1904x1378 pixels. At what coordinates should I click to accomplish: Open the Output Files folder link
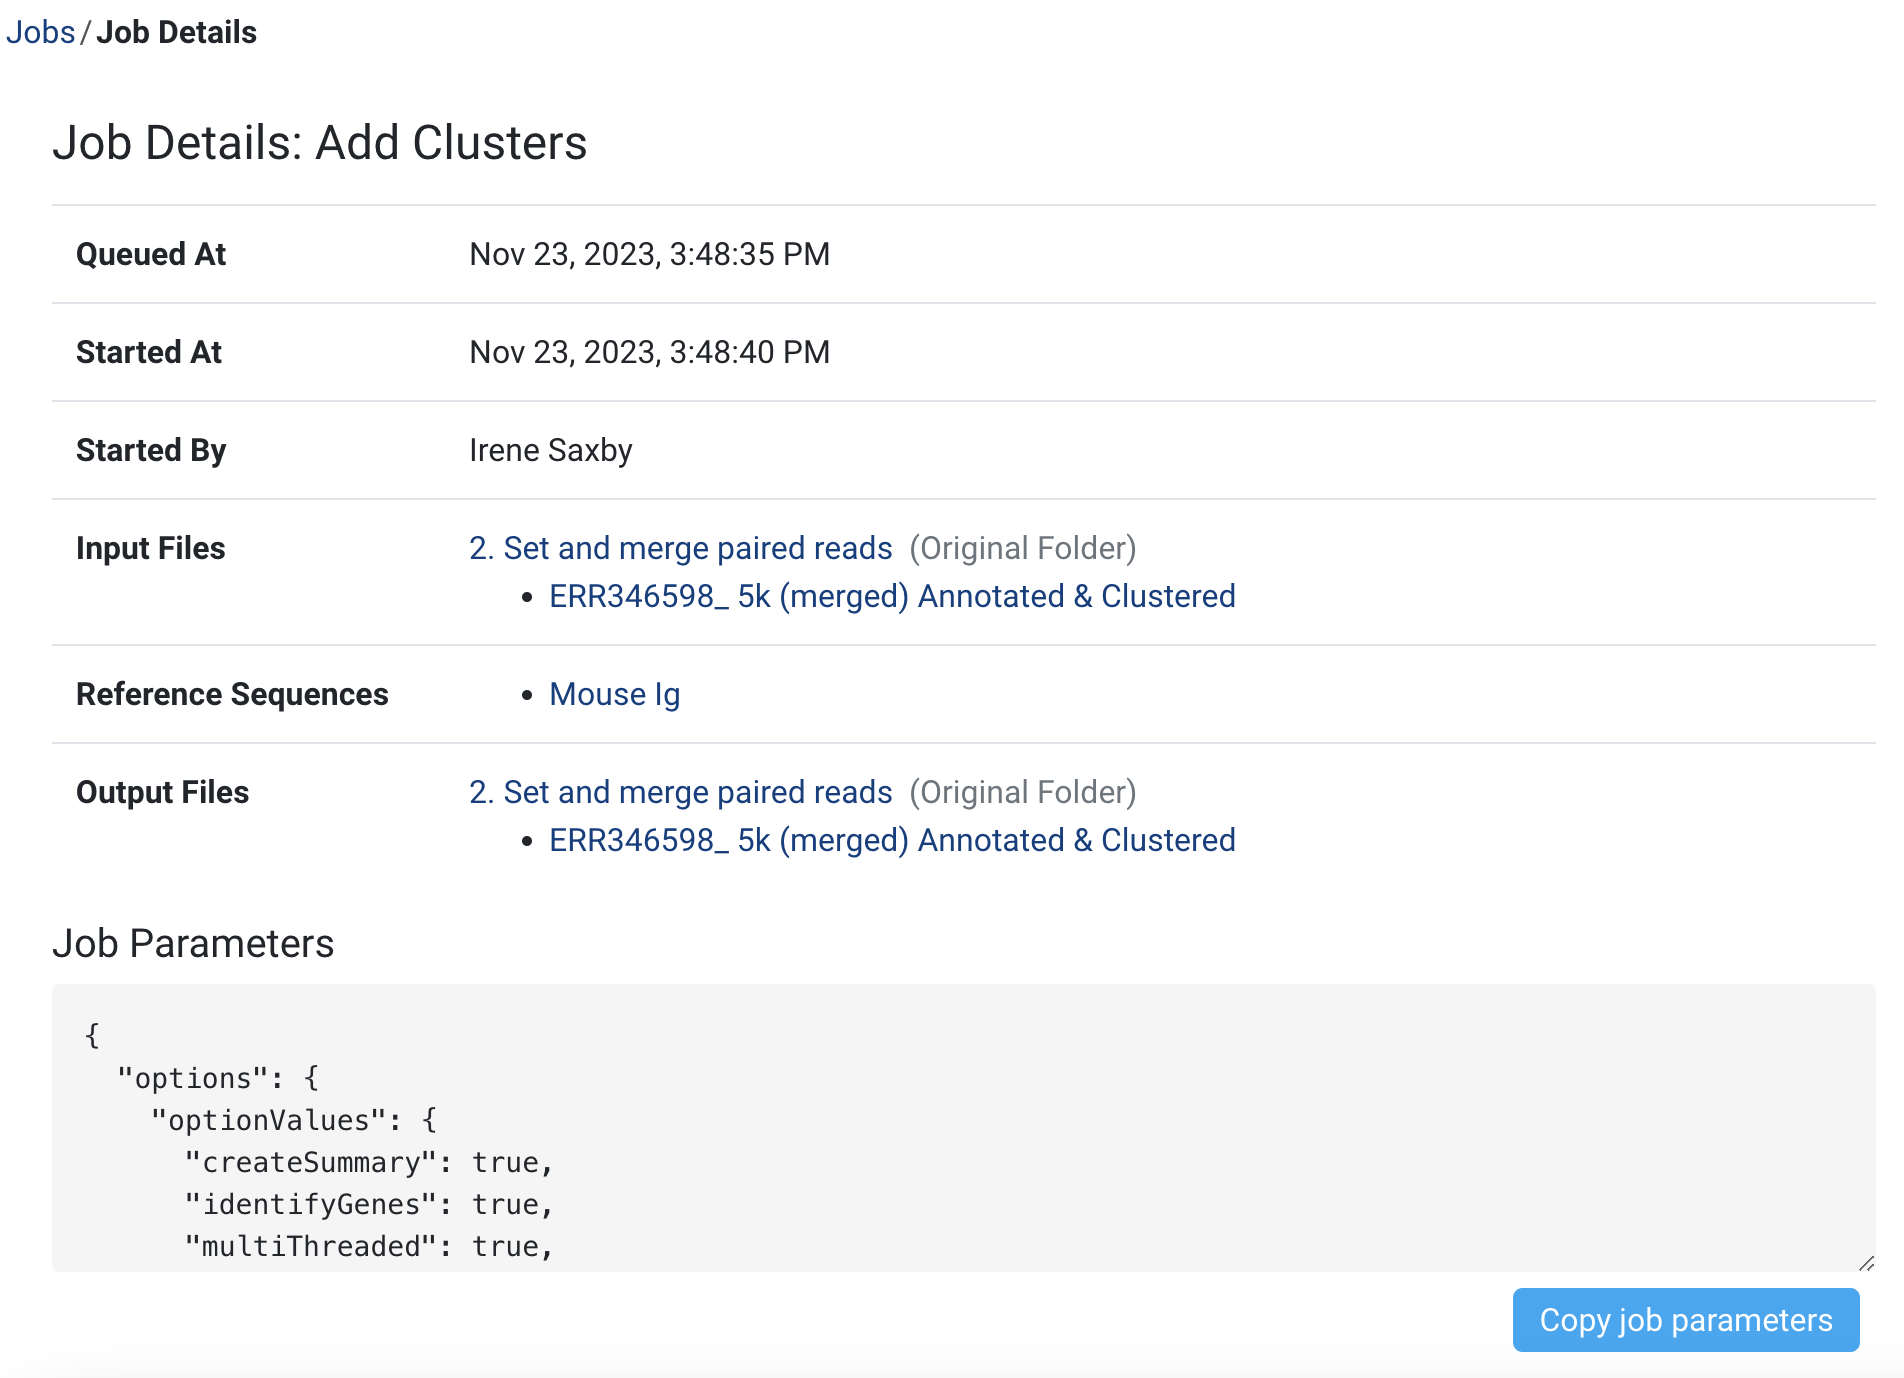pos(680,792)
